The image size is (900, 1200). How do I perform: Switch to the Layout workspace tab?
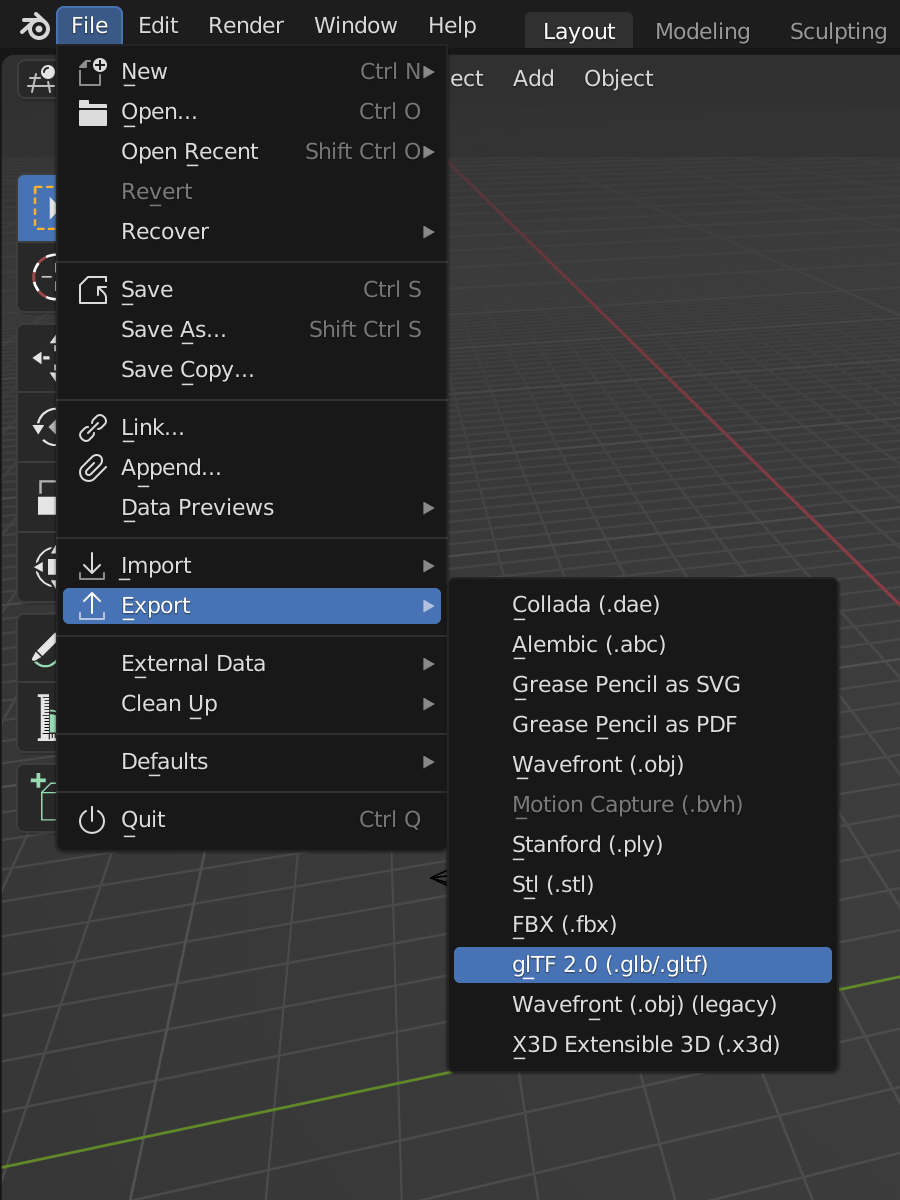pos(579,32)
